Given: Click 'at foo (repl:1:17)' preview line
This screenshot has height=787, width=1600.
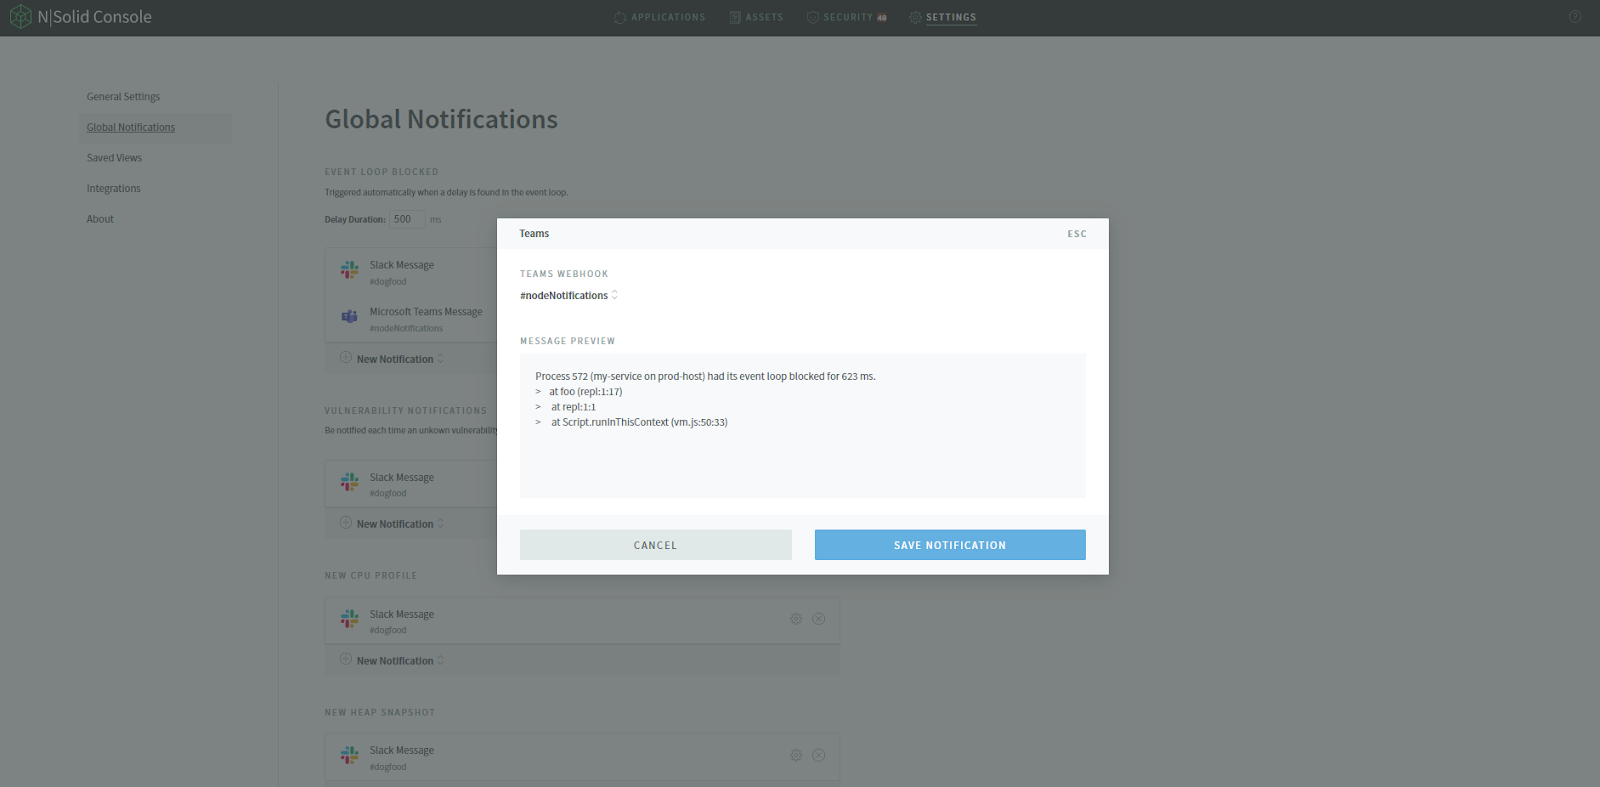Looking at the screenshot, I should click(x=585, y=392).
